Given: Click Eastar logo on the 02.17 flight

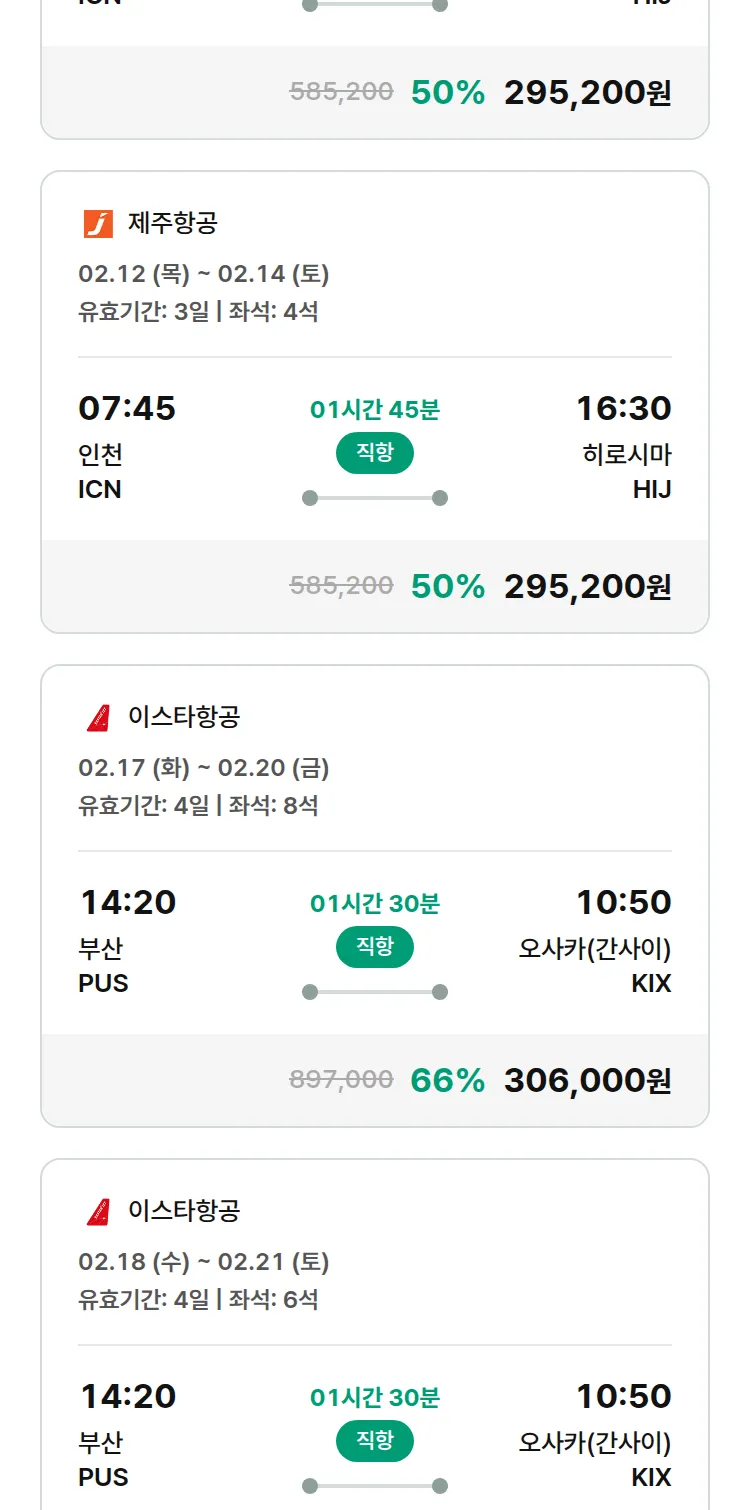Looking at the screenshot, I should pos(98,718).
